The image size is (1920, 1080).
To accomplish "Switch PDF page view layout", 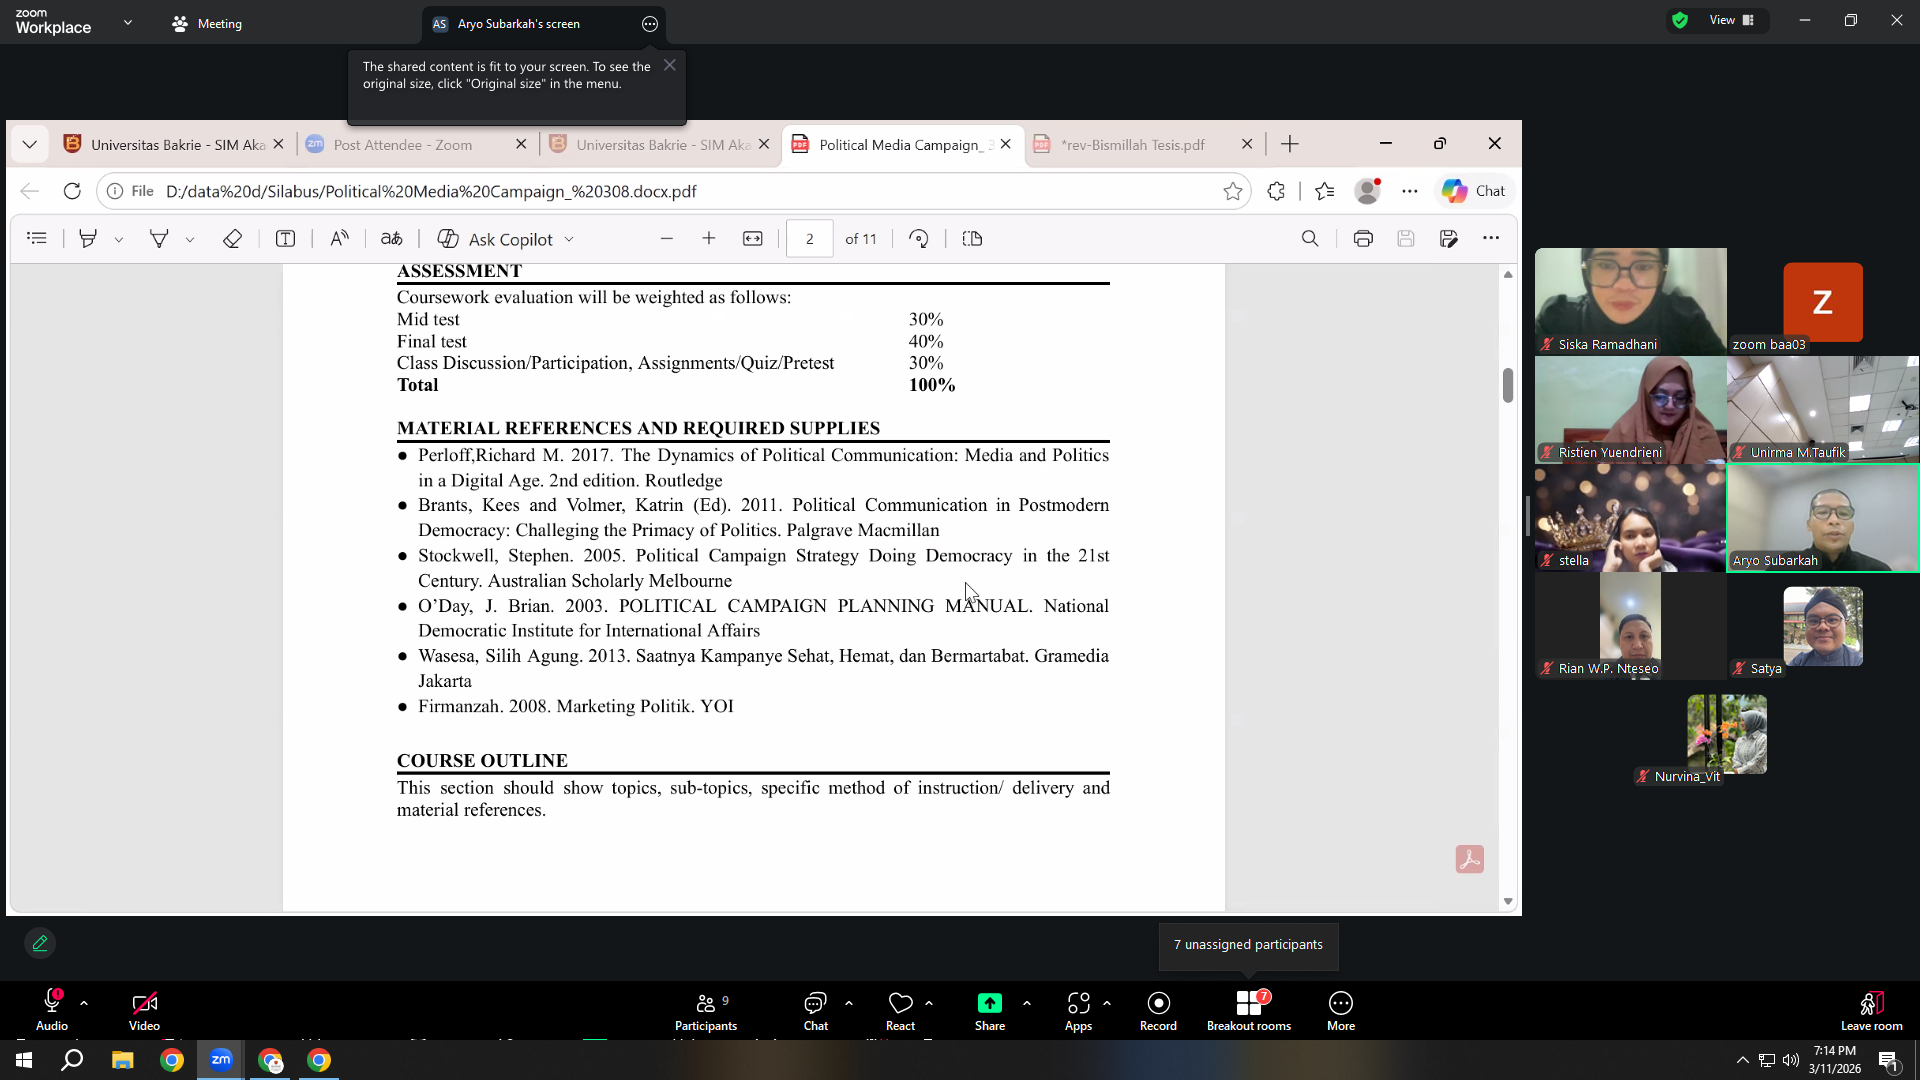I will click(972, 239).
